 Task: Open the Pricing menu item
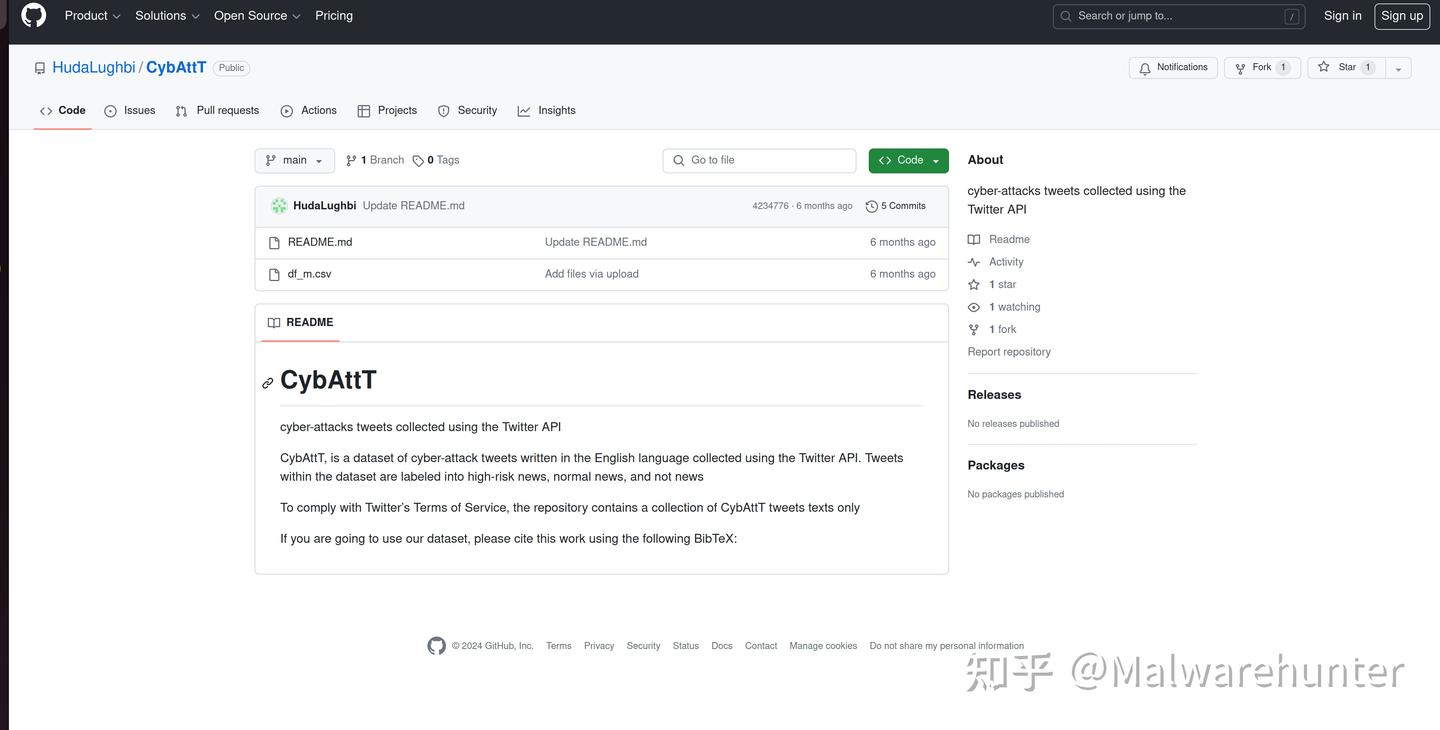333,15
